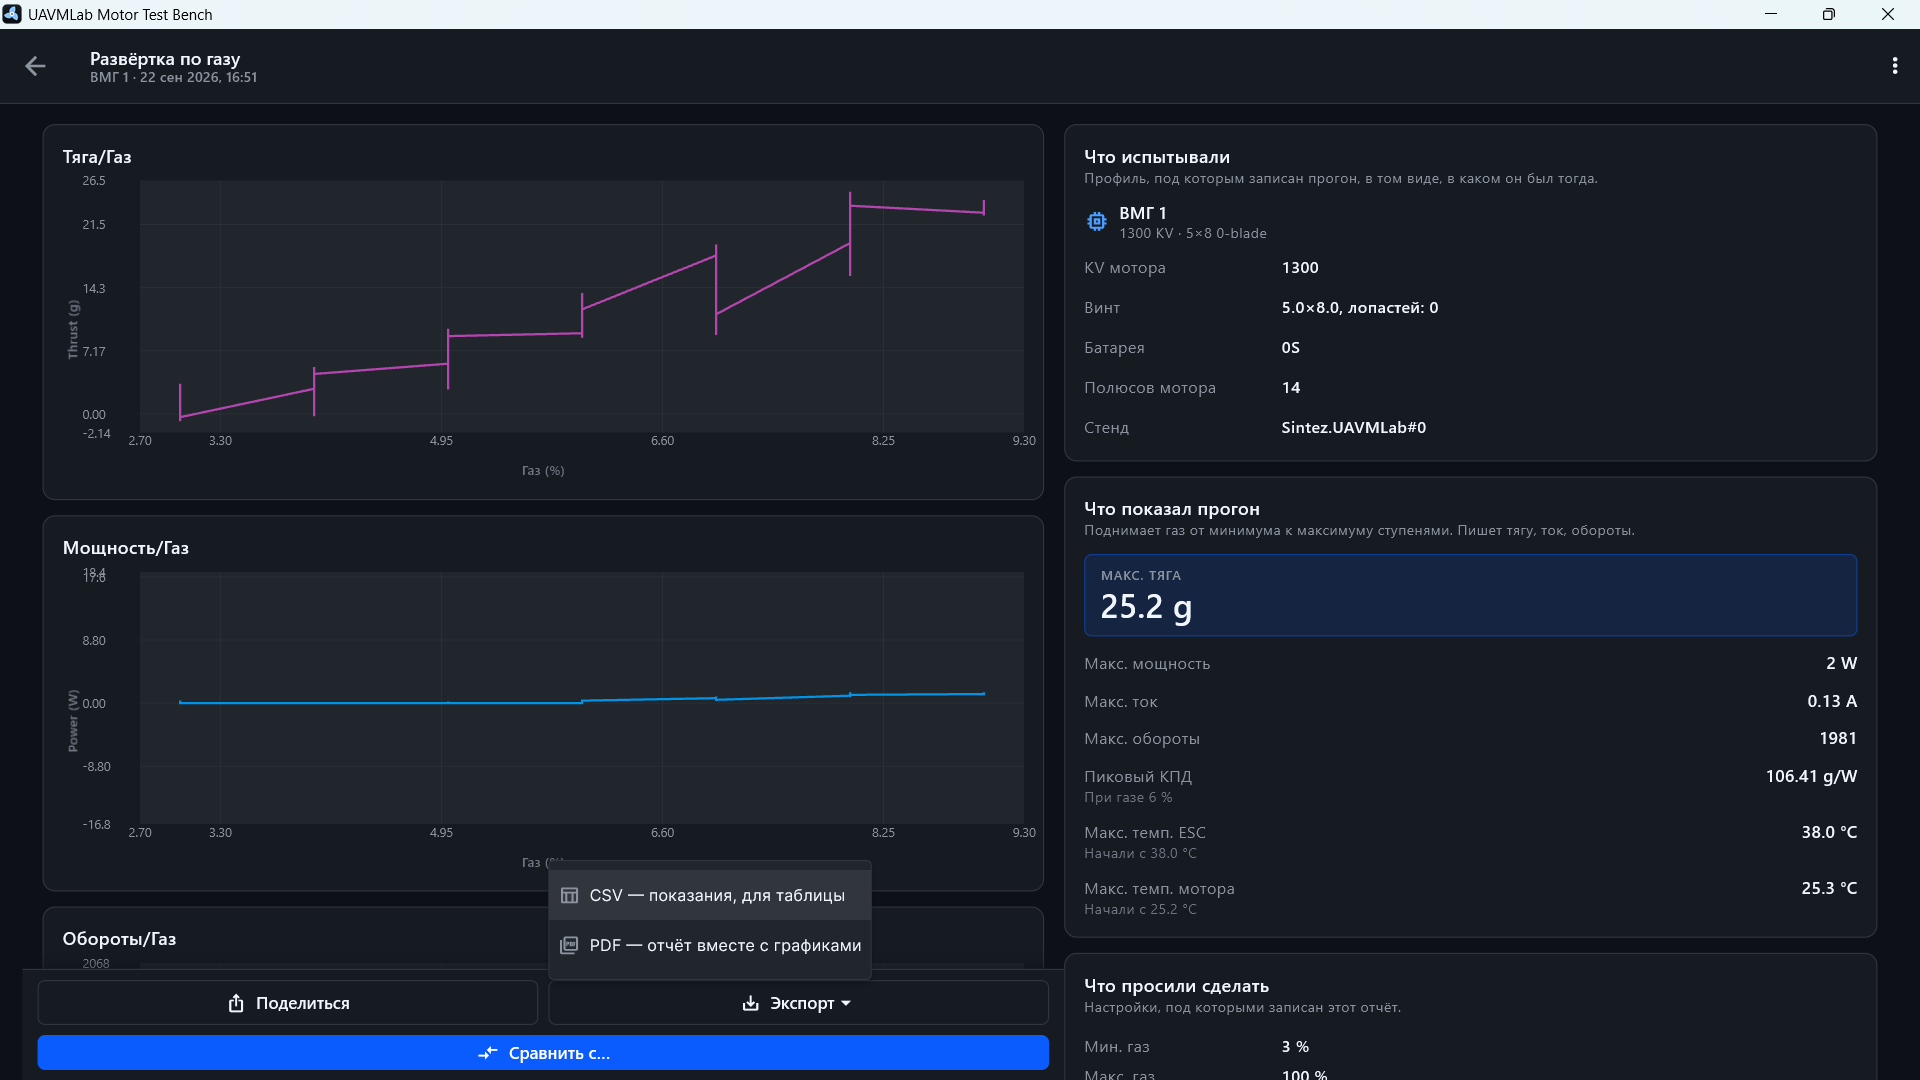Choose PDF report with graphs
This screenshot has height=1080, width=1920.
tap(710, 945)
